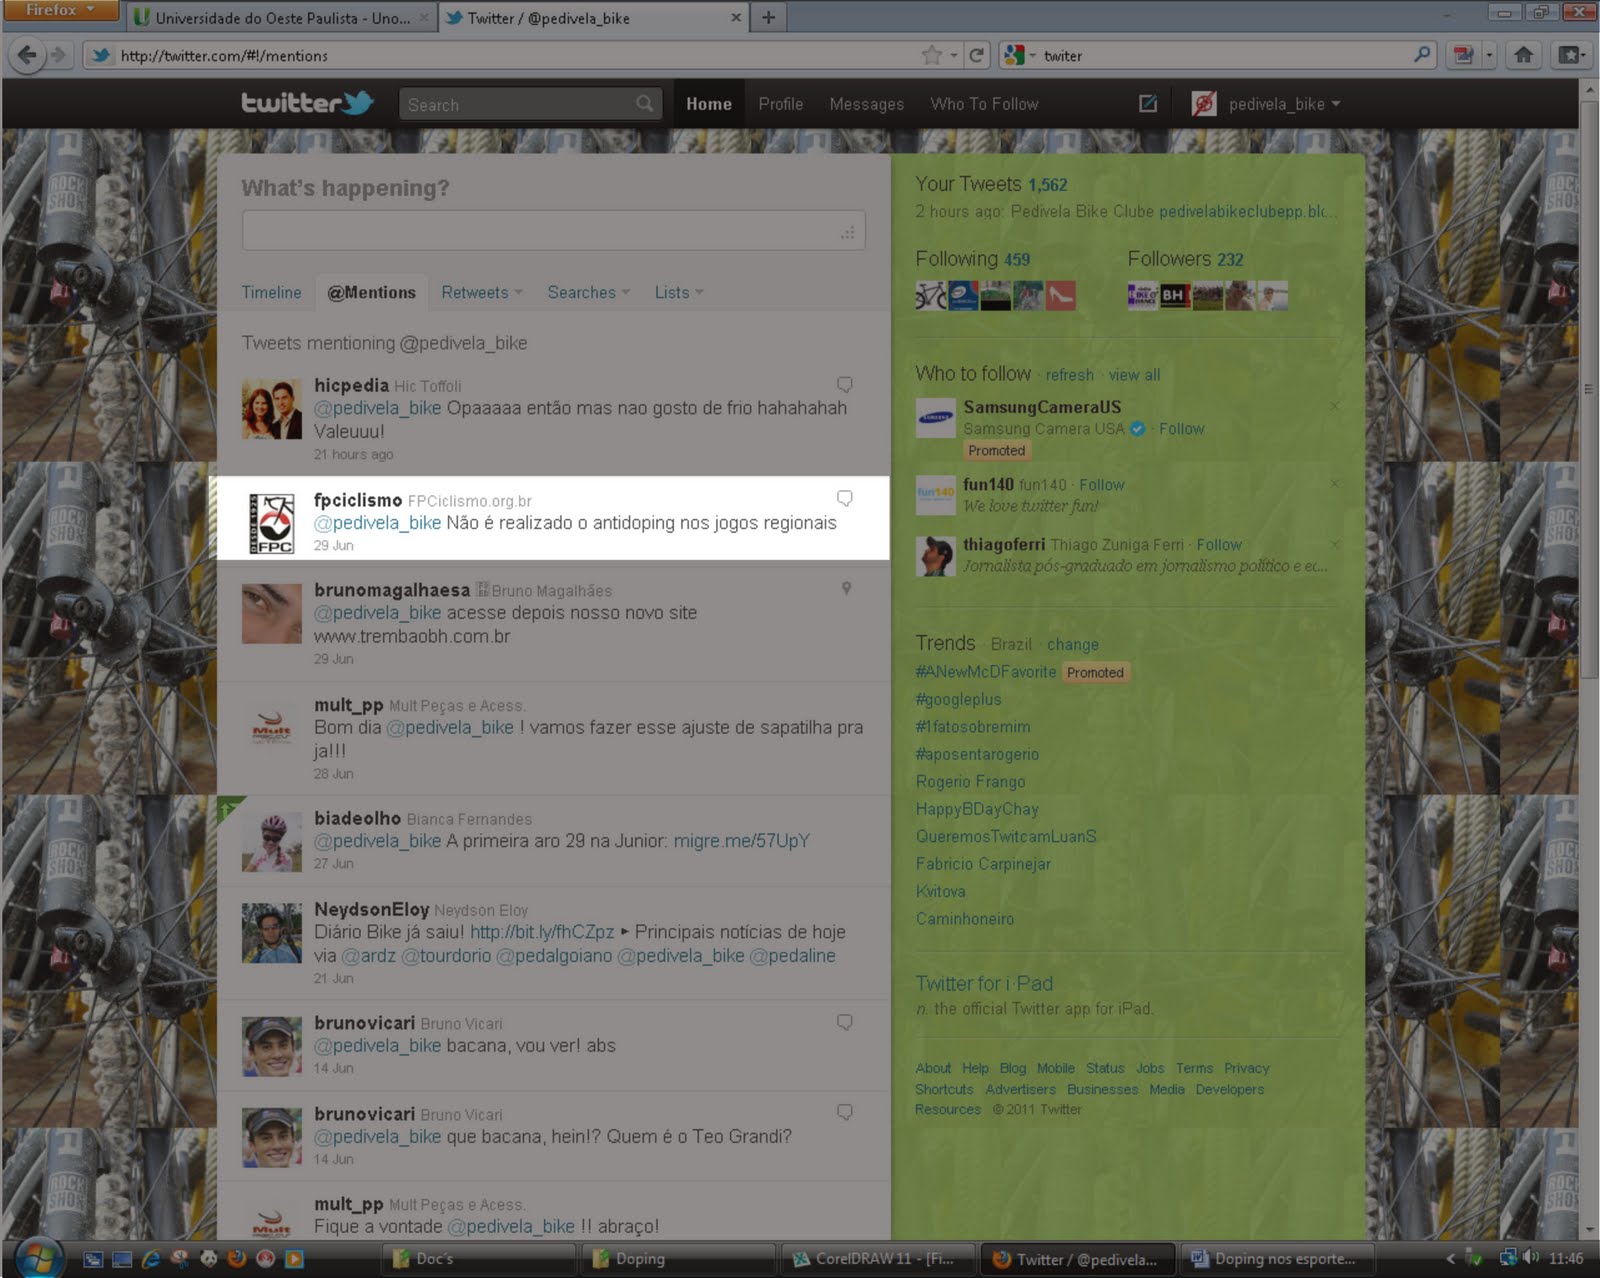Click reply bubble icon on hicpedia tweet
Image resolution: width=1600 pixels, height=1278 pixels.
click(x=845, y=384)
